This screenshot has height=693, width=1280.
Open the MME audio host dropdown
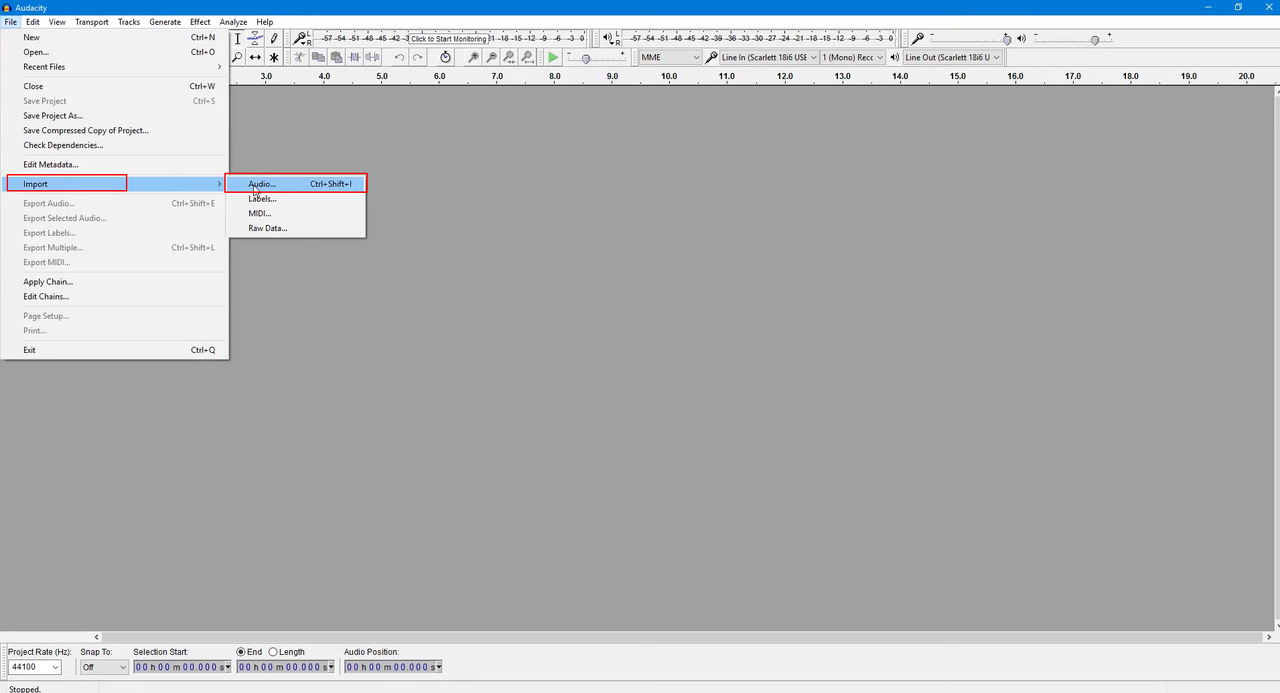point(671,58)
